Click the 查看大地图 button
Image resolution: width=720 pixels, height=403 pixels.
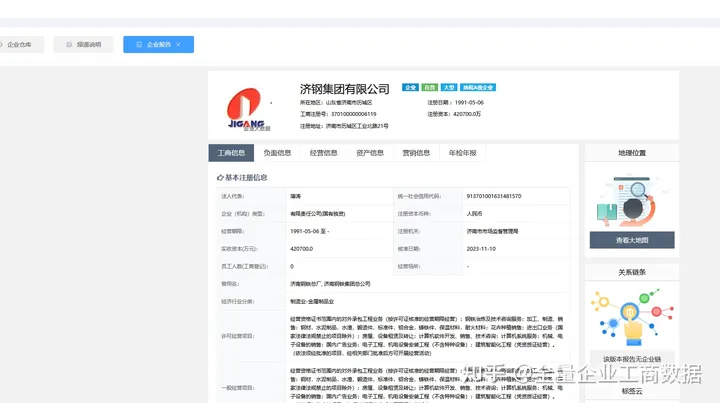tap(632, 240)
